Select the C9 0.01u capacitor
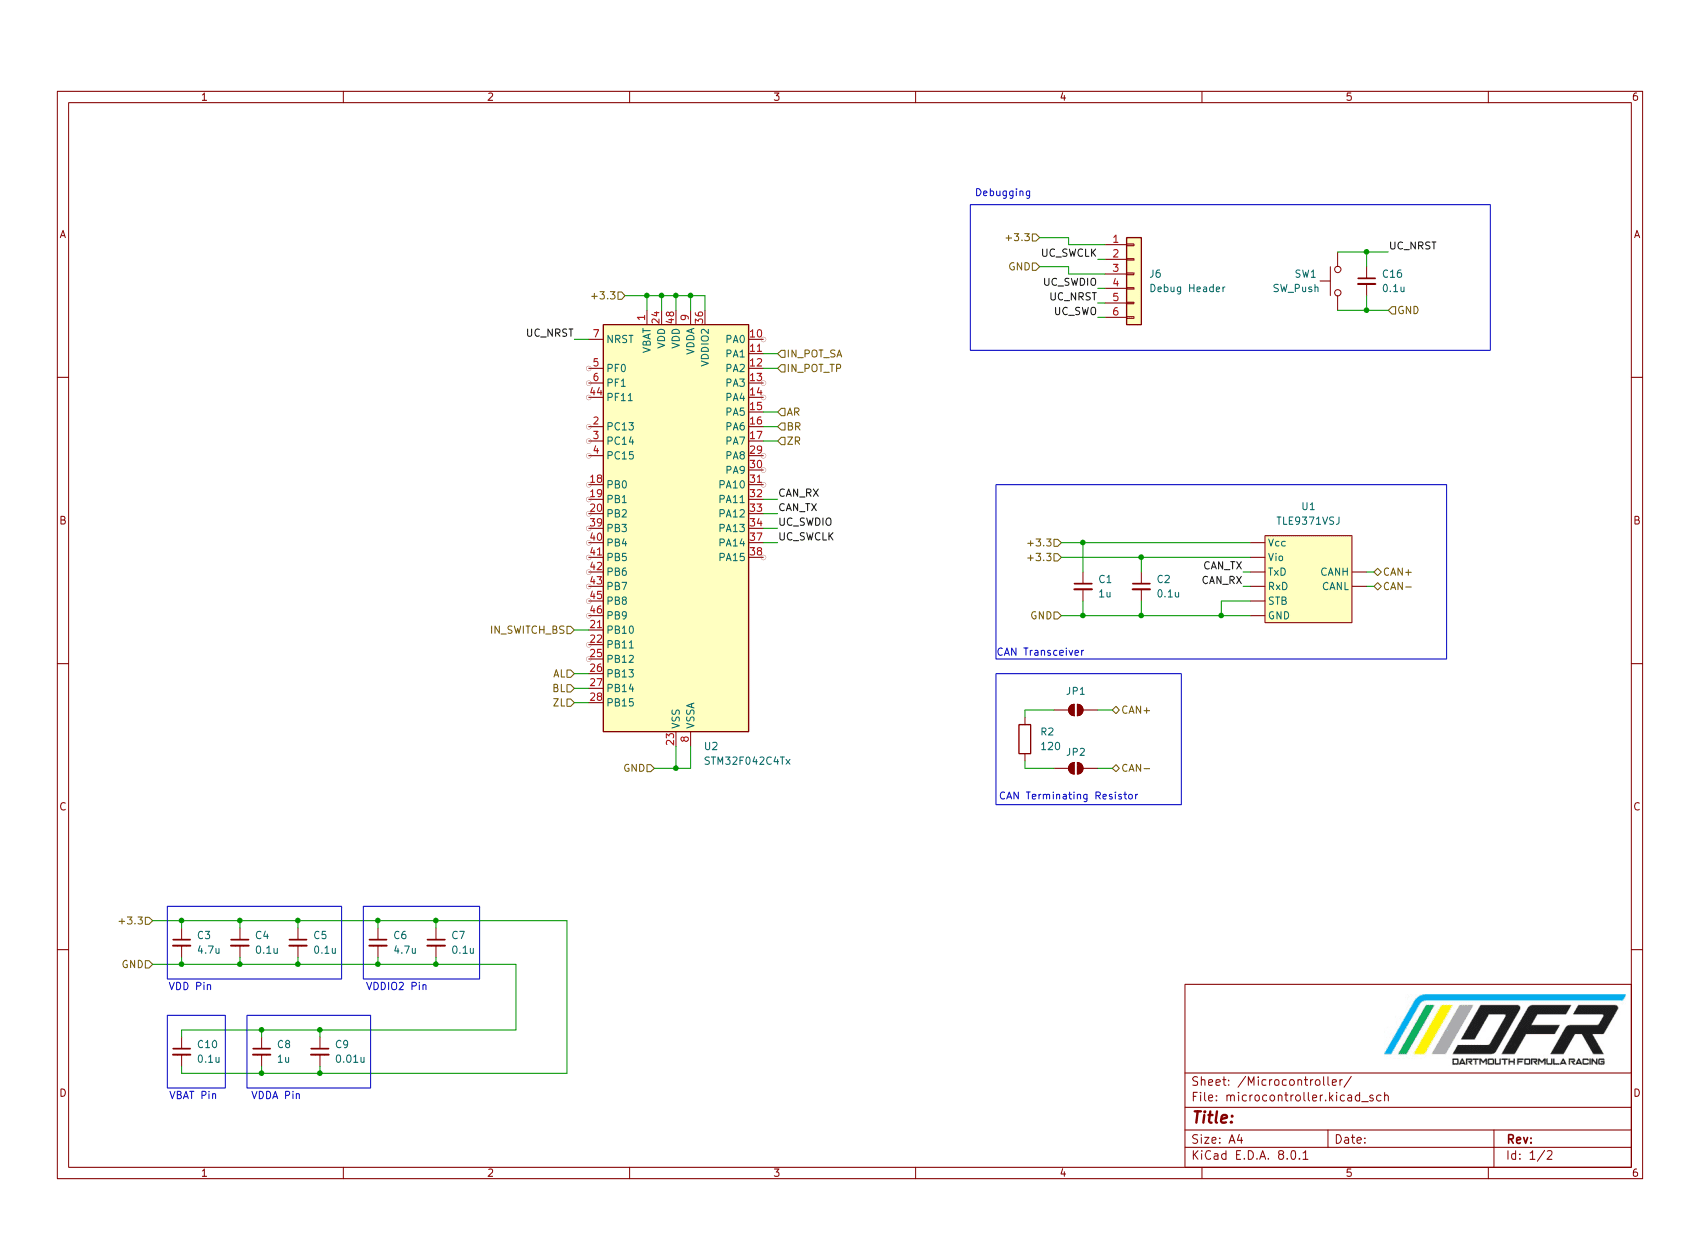This screenshot has height=1257, width=1701. point(319,1051)
